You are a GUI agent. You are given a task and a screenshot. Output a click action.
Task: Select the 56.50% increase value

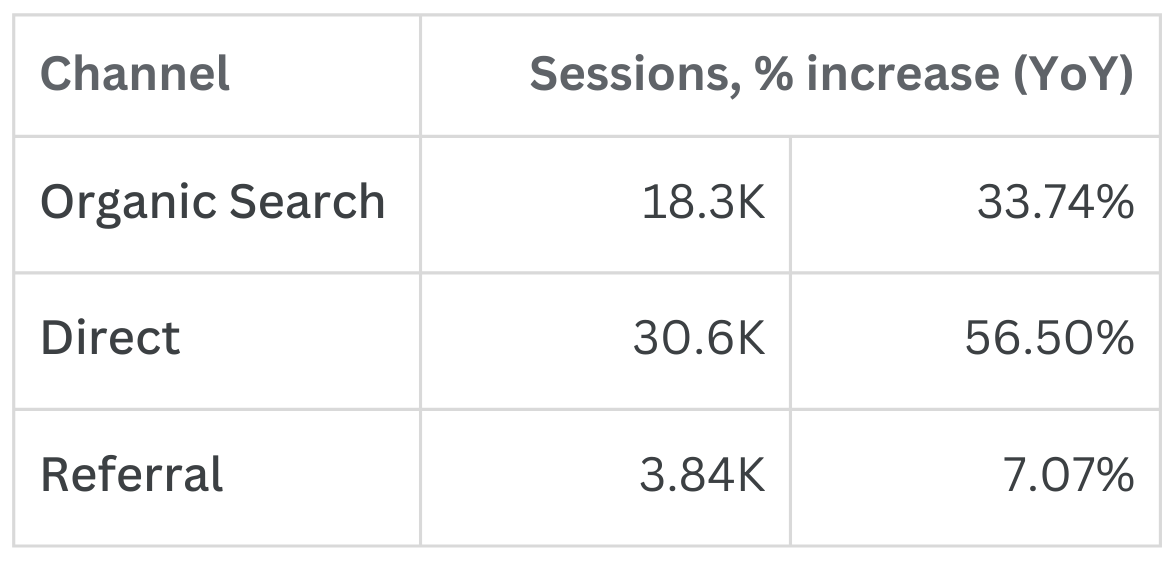point(1049,340)
